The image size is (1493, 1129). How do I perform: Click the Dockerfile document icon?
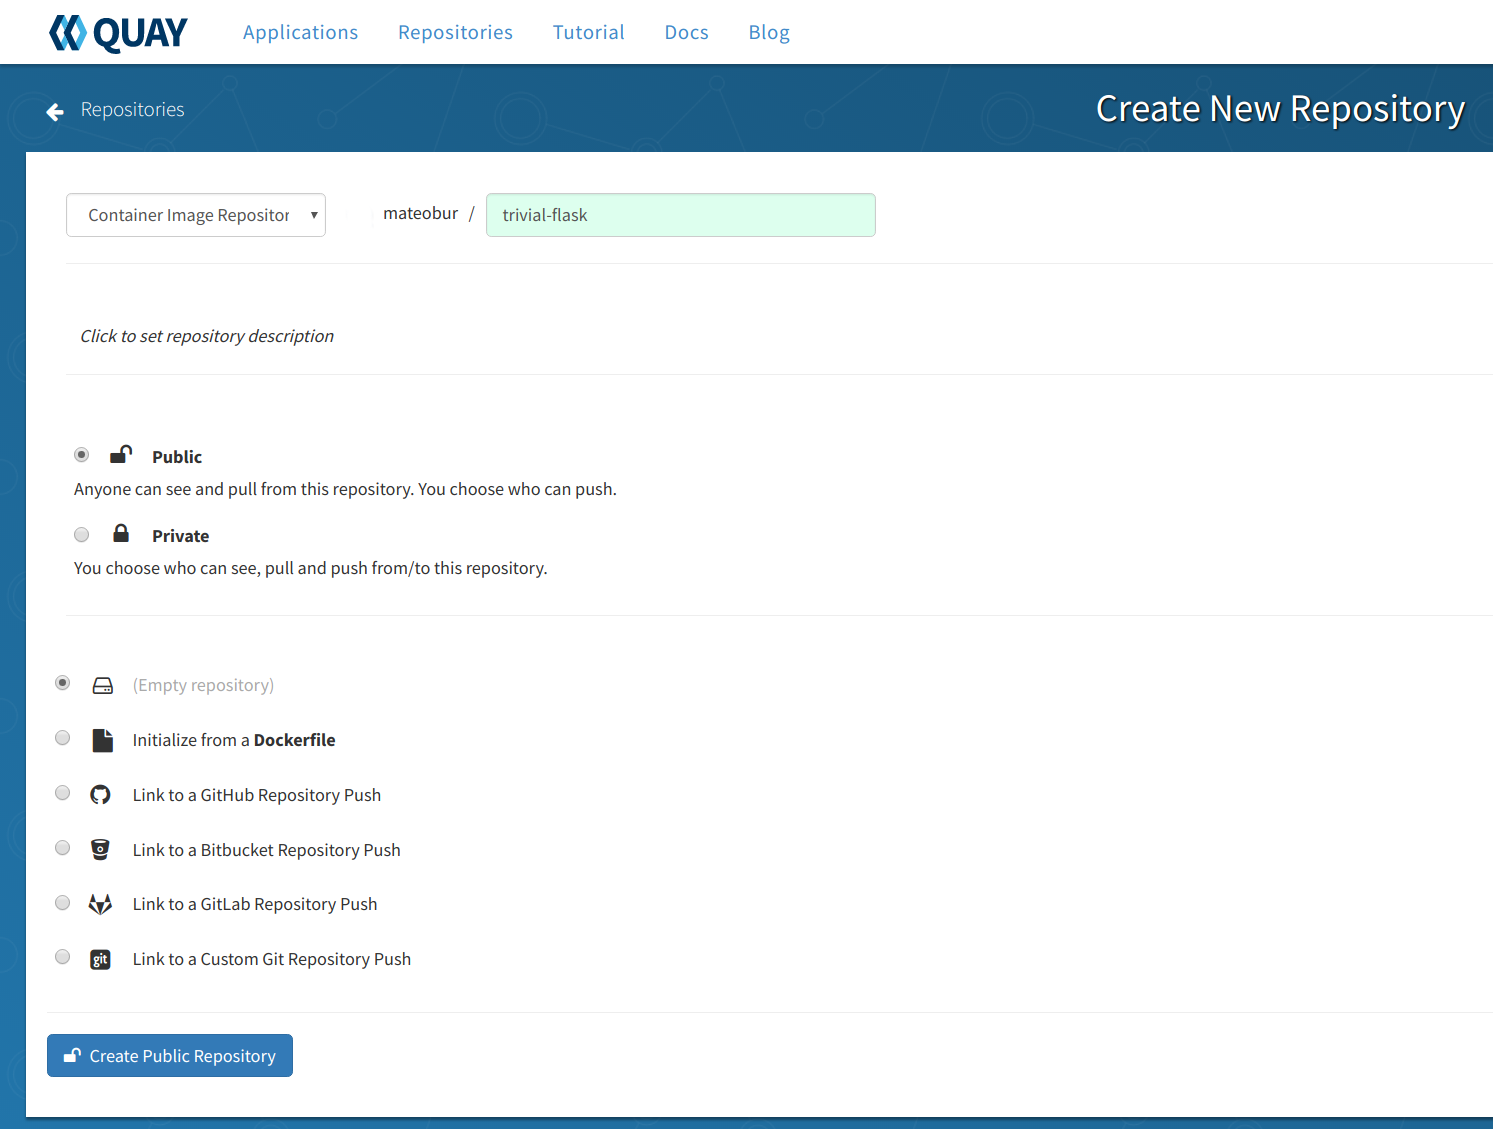click(x=102, y=740)
